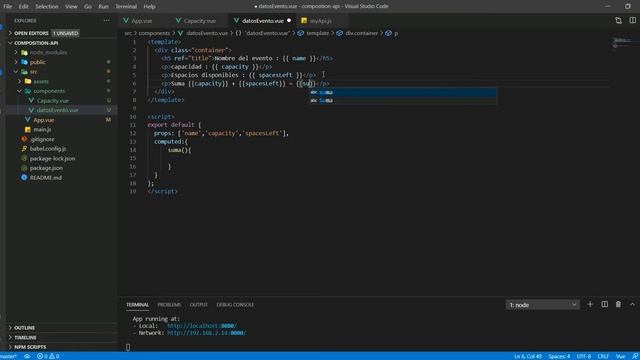Select the datosEvento.vue editor tab
640x360 pixels.
tap(262, 20)
